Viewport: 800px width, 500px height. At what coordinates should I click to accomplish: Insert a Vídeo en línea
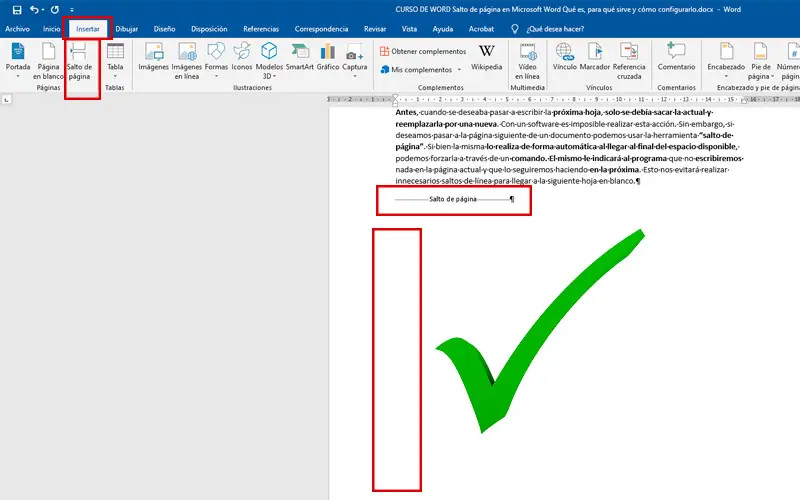click(x=527, y=61)
